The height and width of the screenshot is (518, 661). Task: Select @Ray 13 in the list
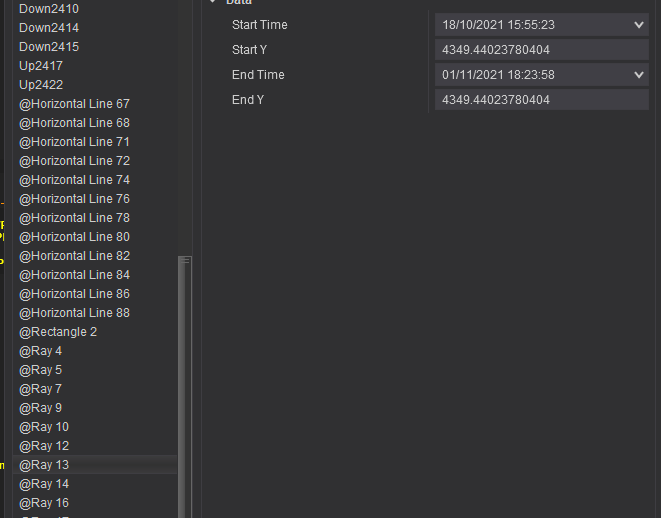coord(44,465)
